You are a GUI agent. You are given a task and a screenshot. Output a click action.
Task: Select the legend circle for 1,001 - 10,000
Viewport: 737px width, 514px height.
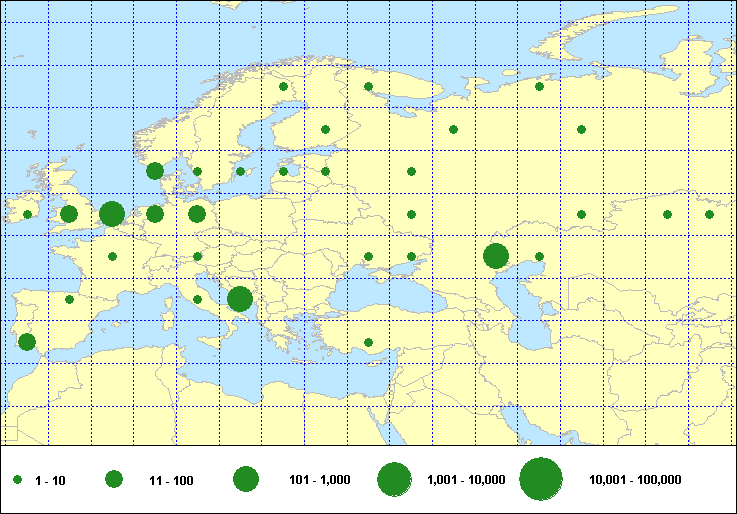tap(394, 480)
